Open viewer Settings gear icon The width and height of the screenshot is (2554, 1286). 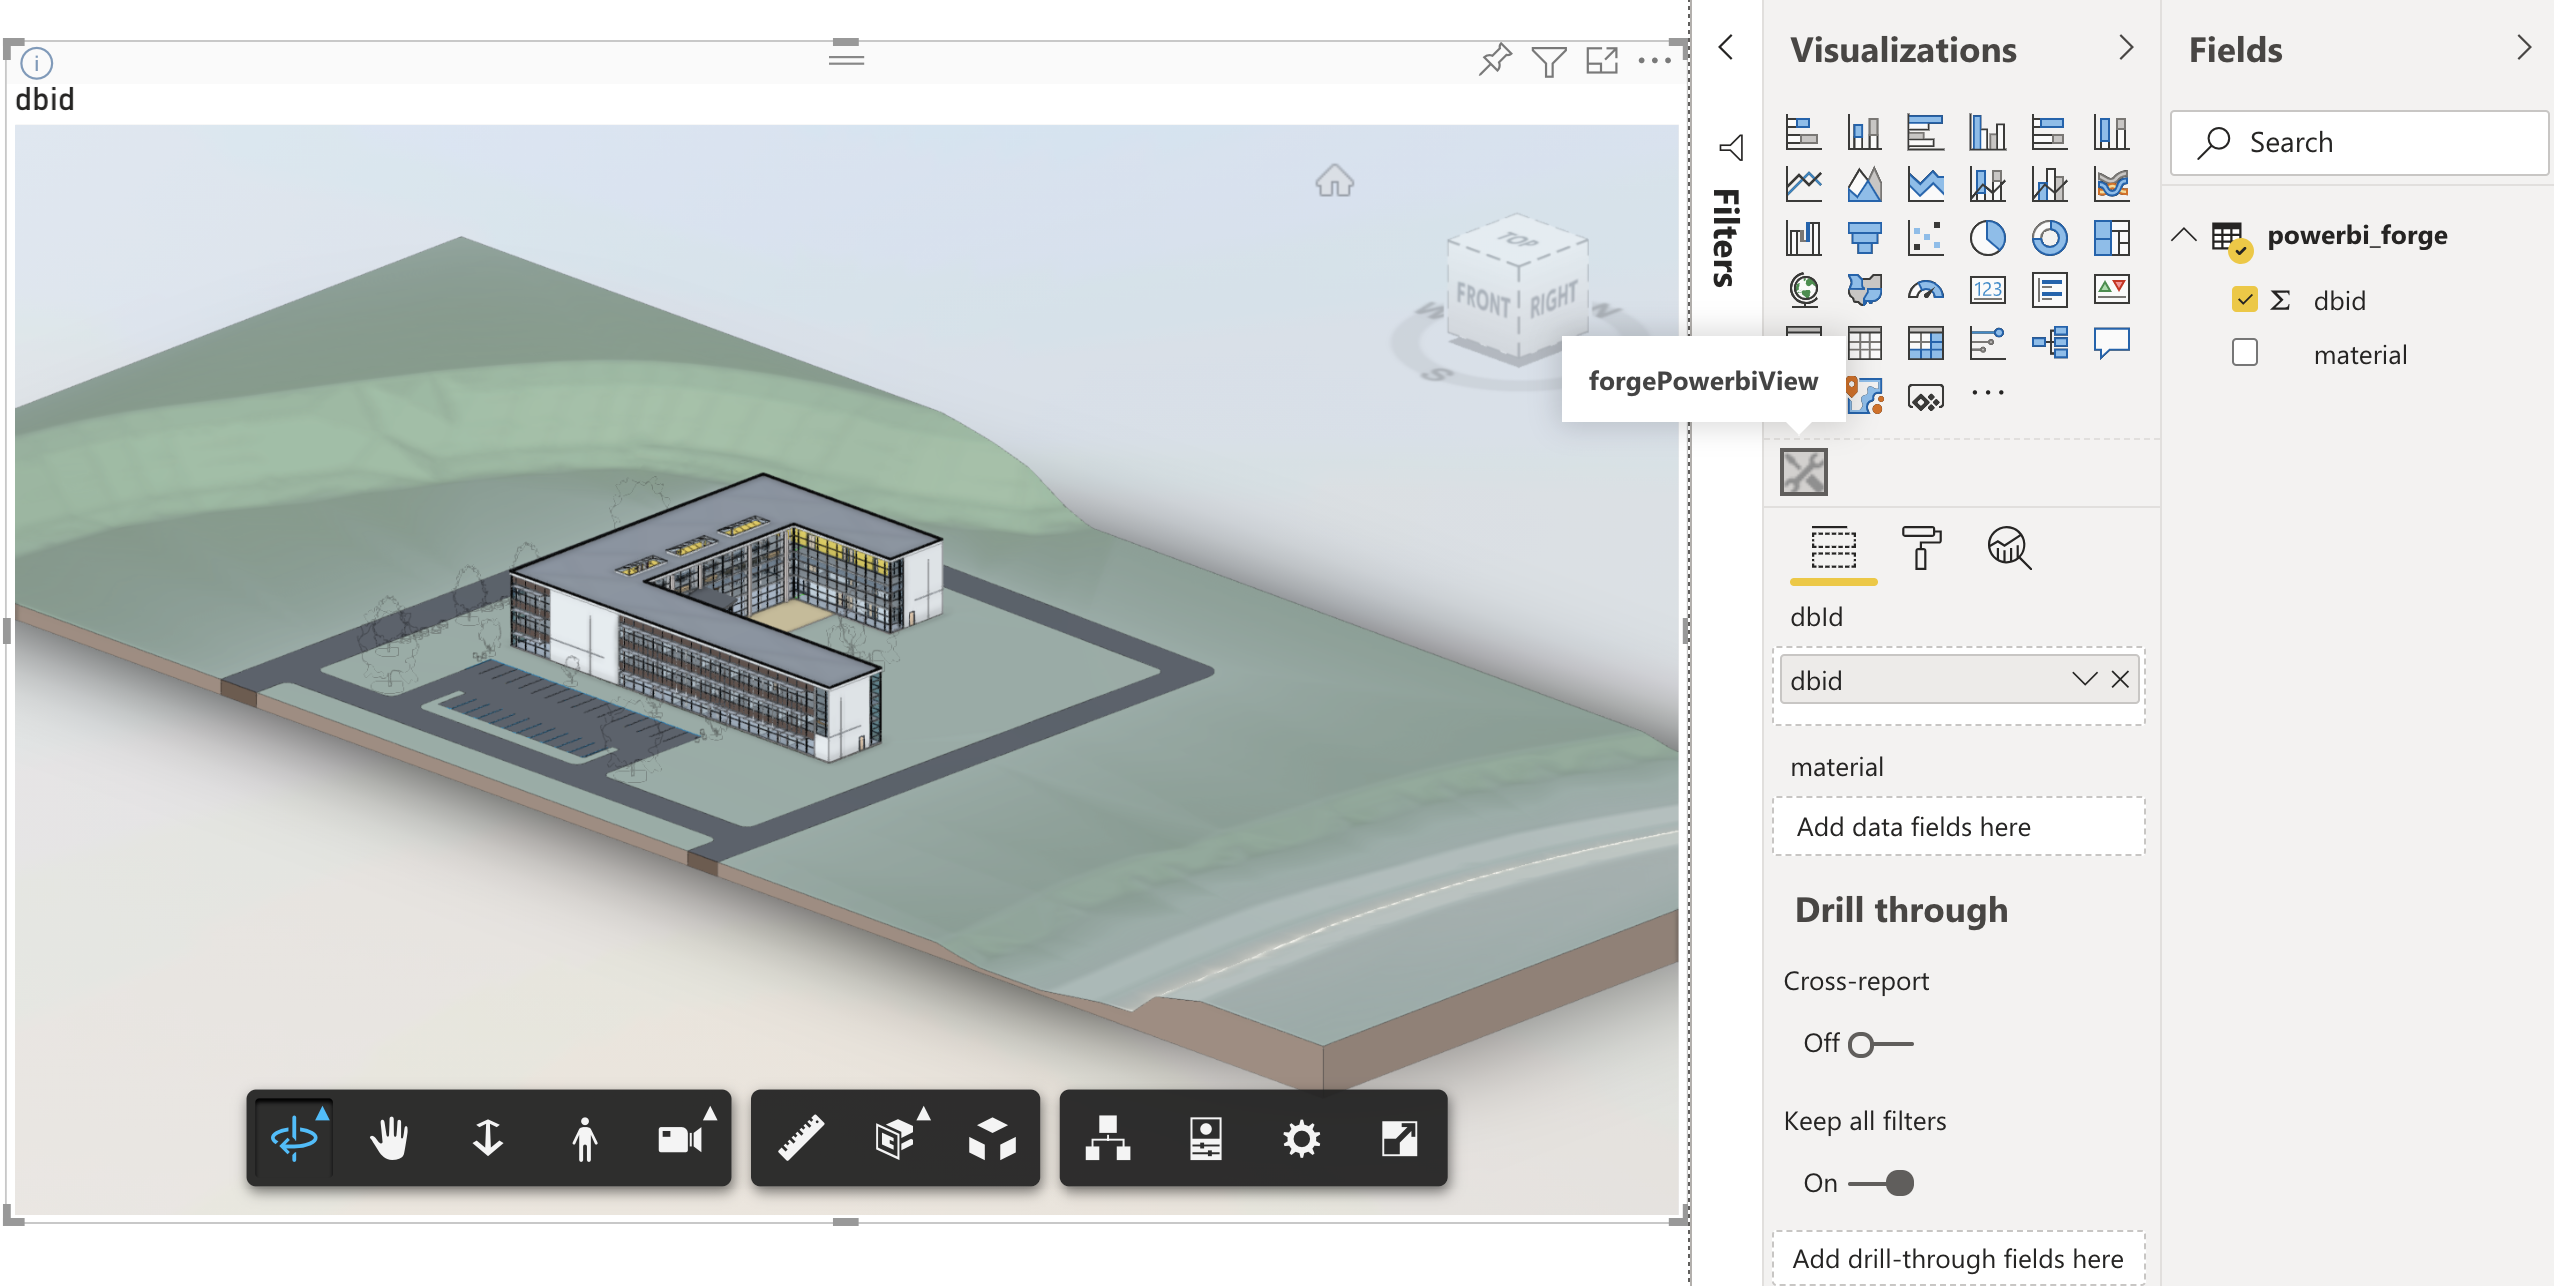pos(1302,1138)
